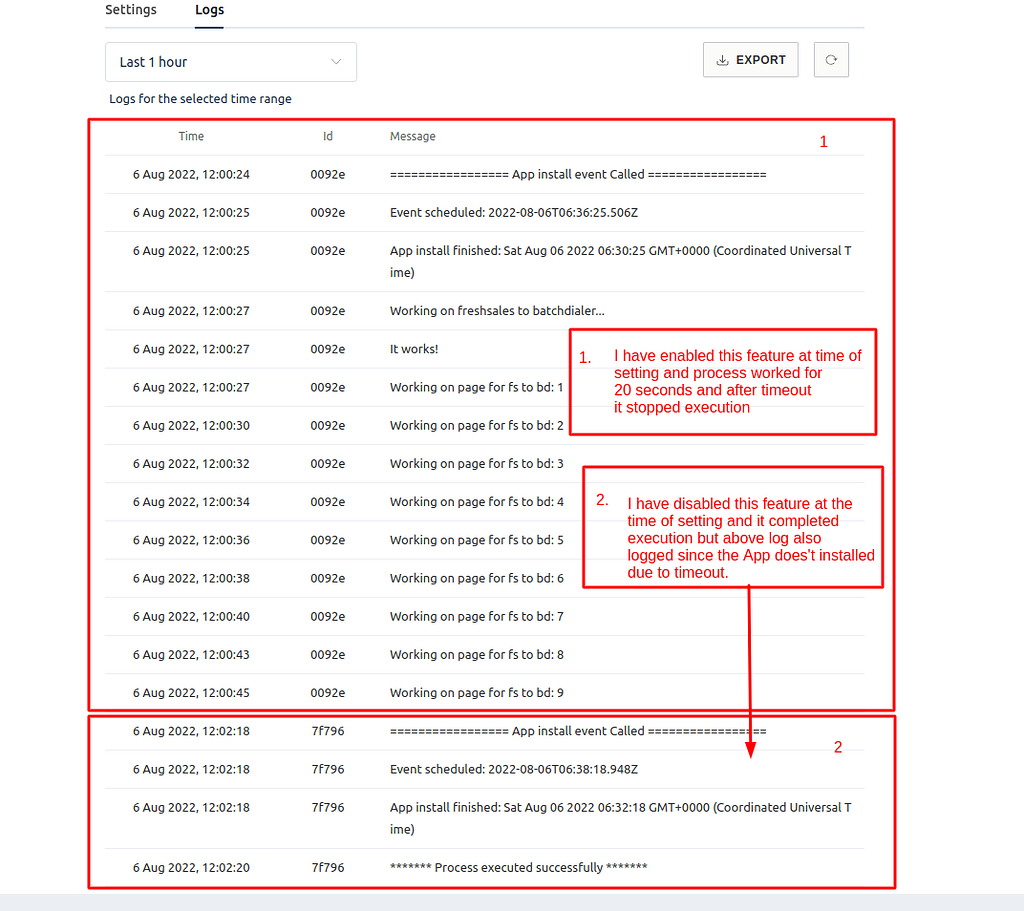Click the Id column header
This screenshot has width=1024, height=911.
tap(327, 136)
